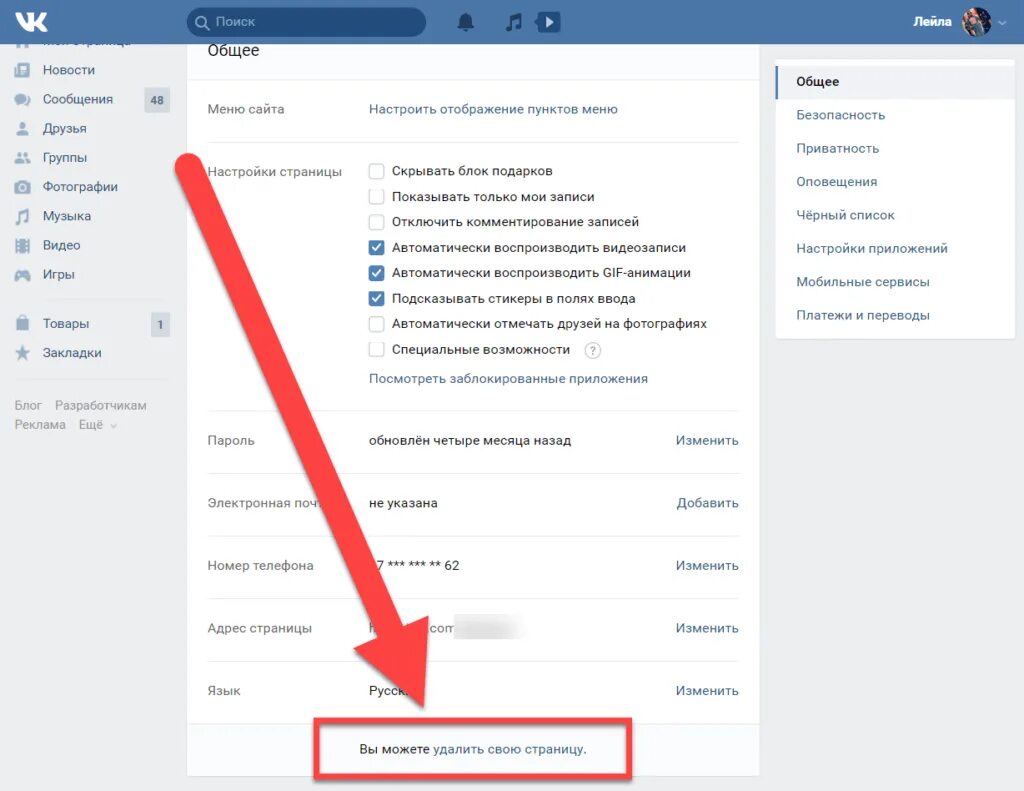Viewport: 1024px width, 791px height.
Task: Open Новости in left menu
Action: tap(69, 70)
